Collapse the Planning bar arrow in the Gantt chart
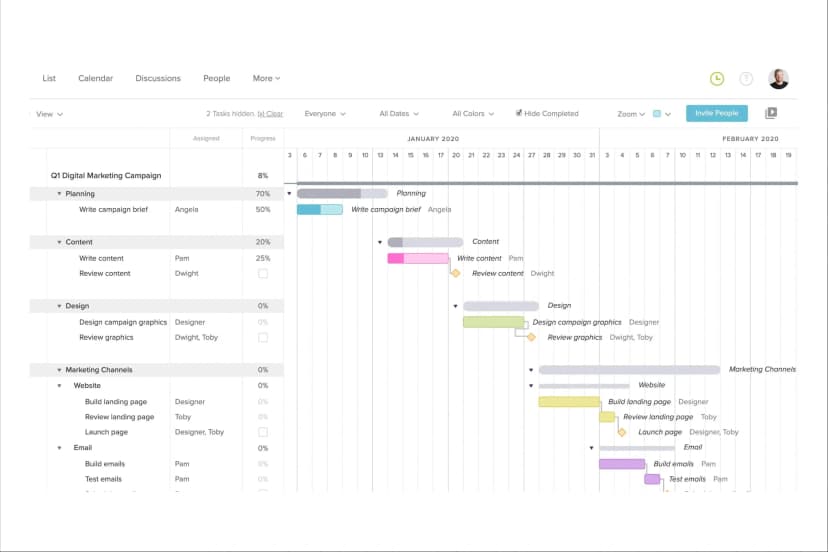The width and height of the screenshot is (828, 552). pyautogui.click(x=289, y=193)
